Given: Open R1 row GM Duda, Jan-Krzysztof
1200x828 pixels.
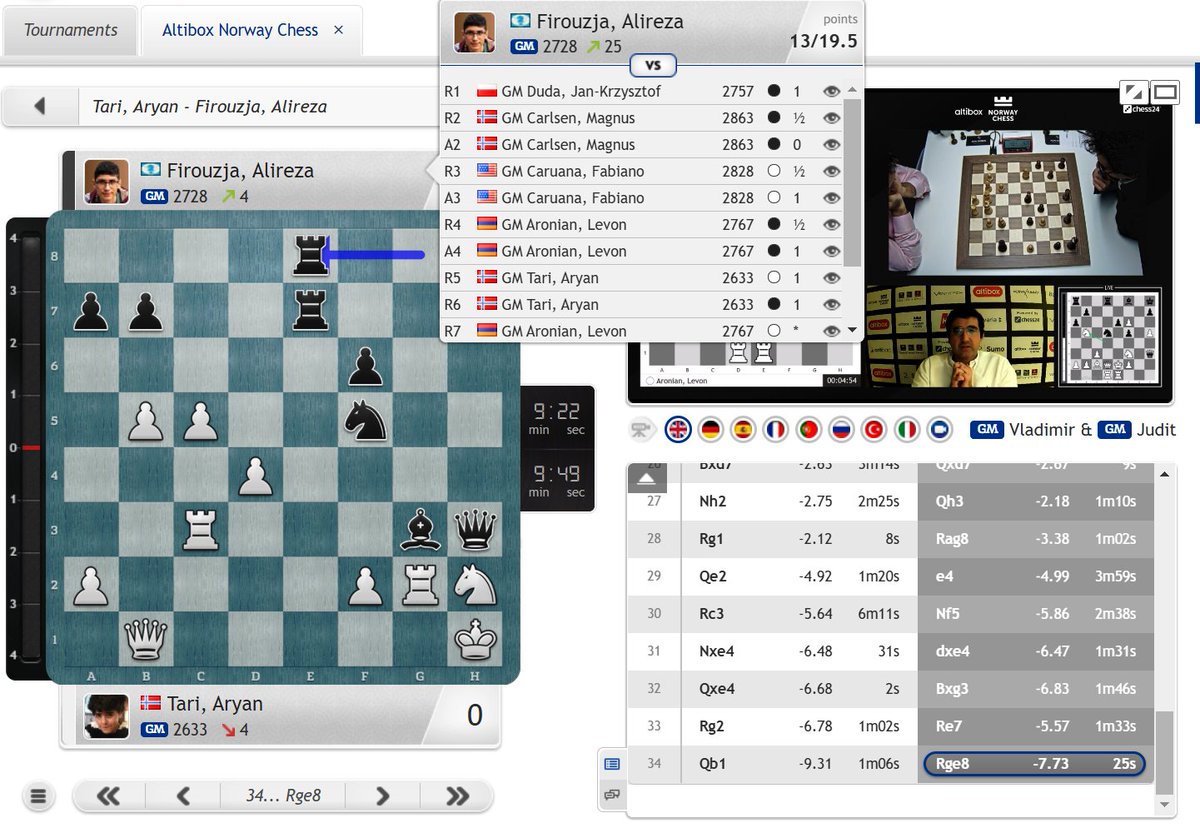Looking at the screenshot, I should [643, 91].
